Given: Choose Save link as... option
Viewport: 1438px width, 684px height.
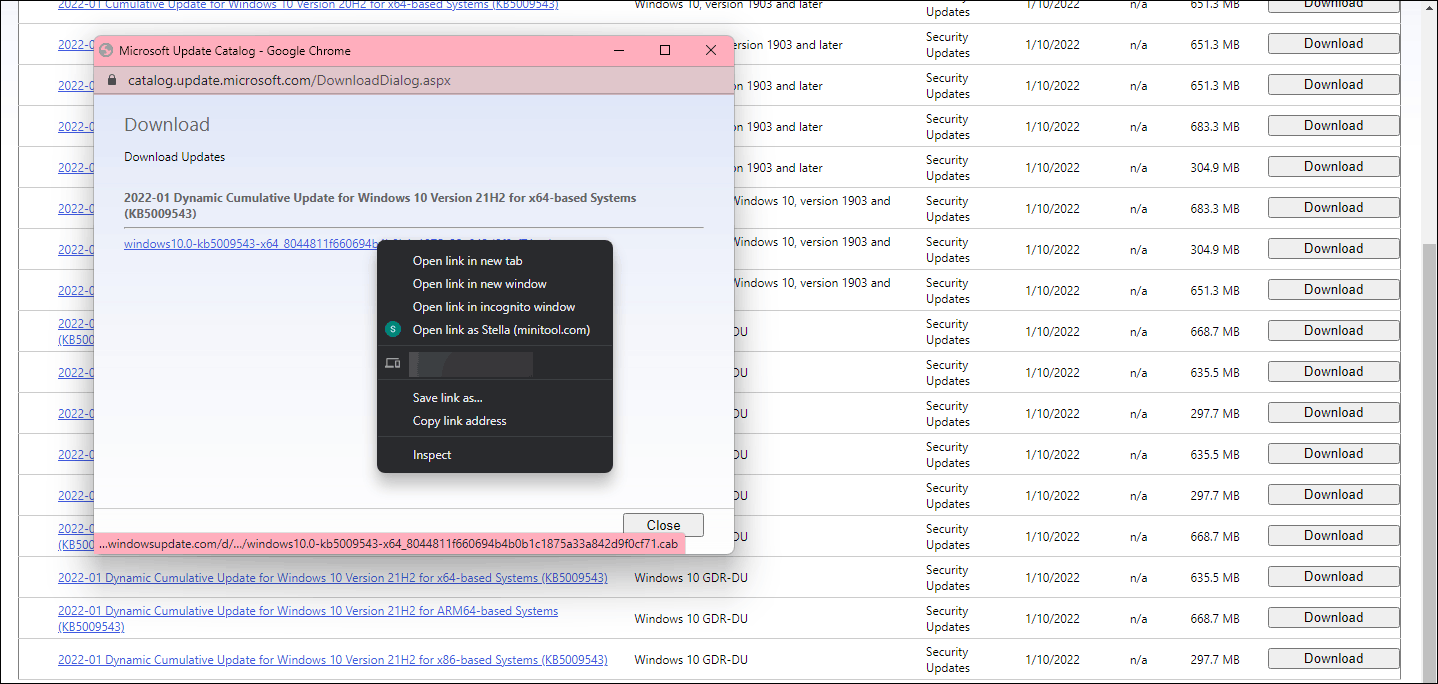Looking at the screenshot, I should 447,398.
